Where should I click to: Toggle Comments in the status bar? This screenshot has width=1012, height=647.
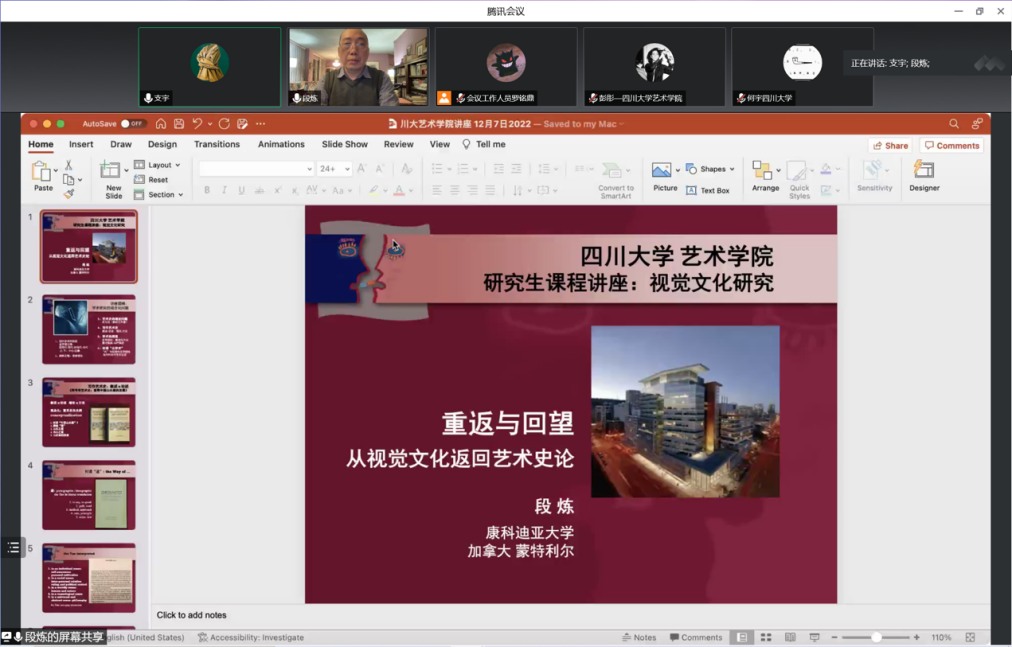tap(696, 637)
